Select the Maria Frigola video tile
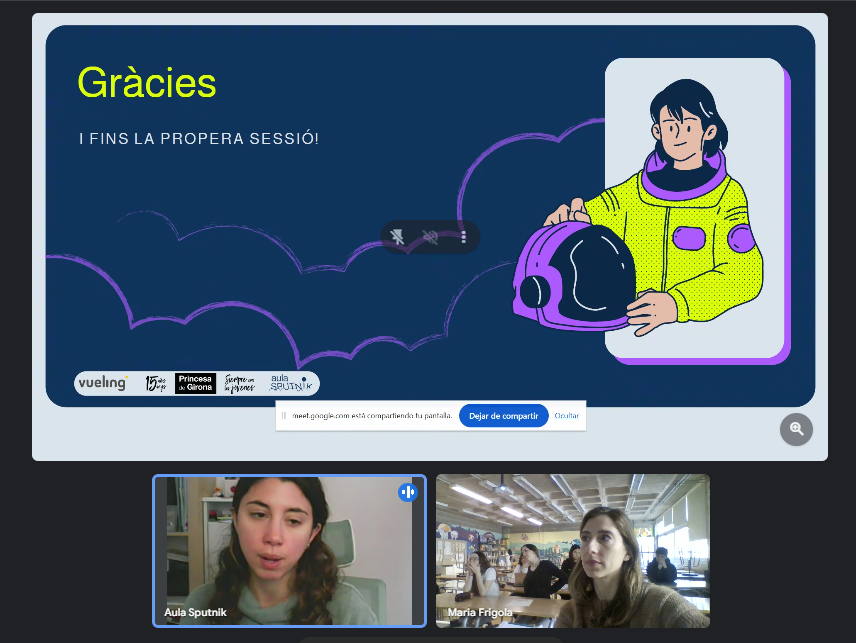856x643 pixels. tap(573, 550)
